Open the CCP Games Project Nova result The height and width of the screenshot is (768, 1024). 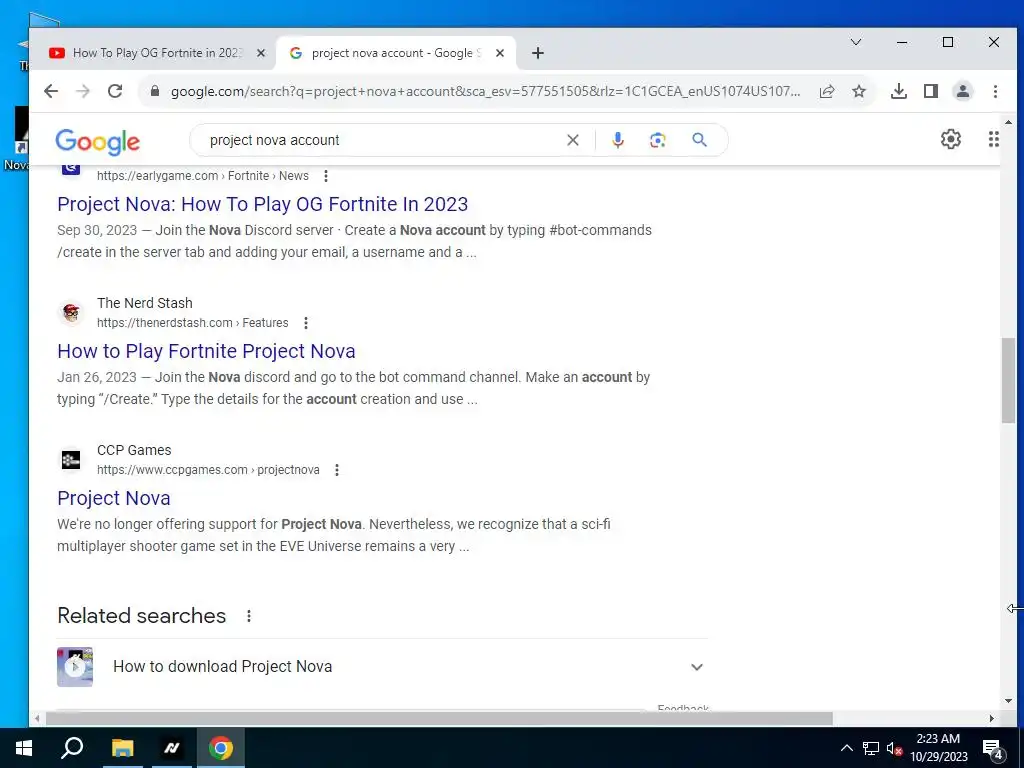pyautogui.click(x=114, y=498)
